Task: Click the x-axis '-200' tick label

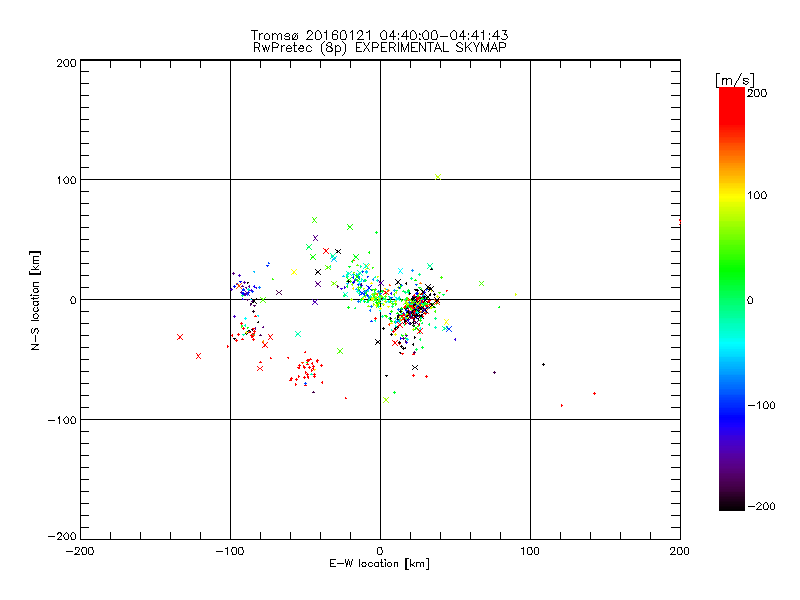Action: [81, 551]
